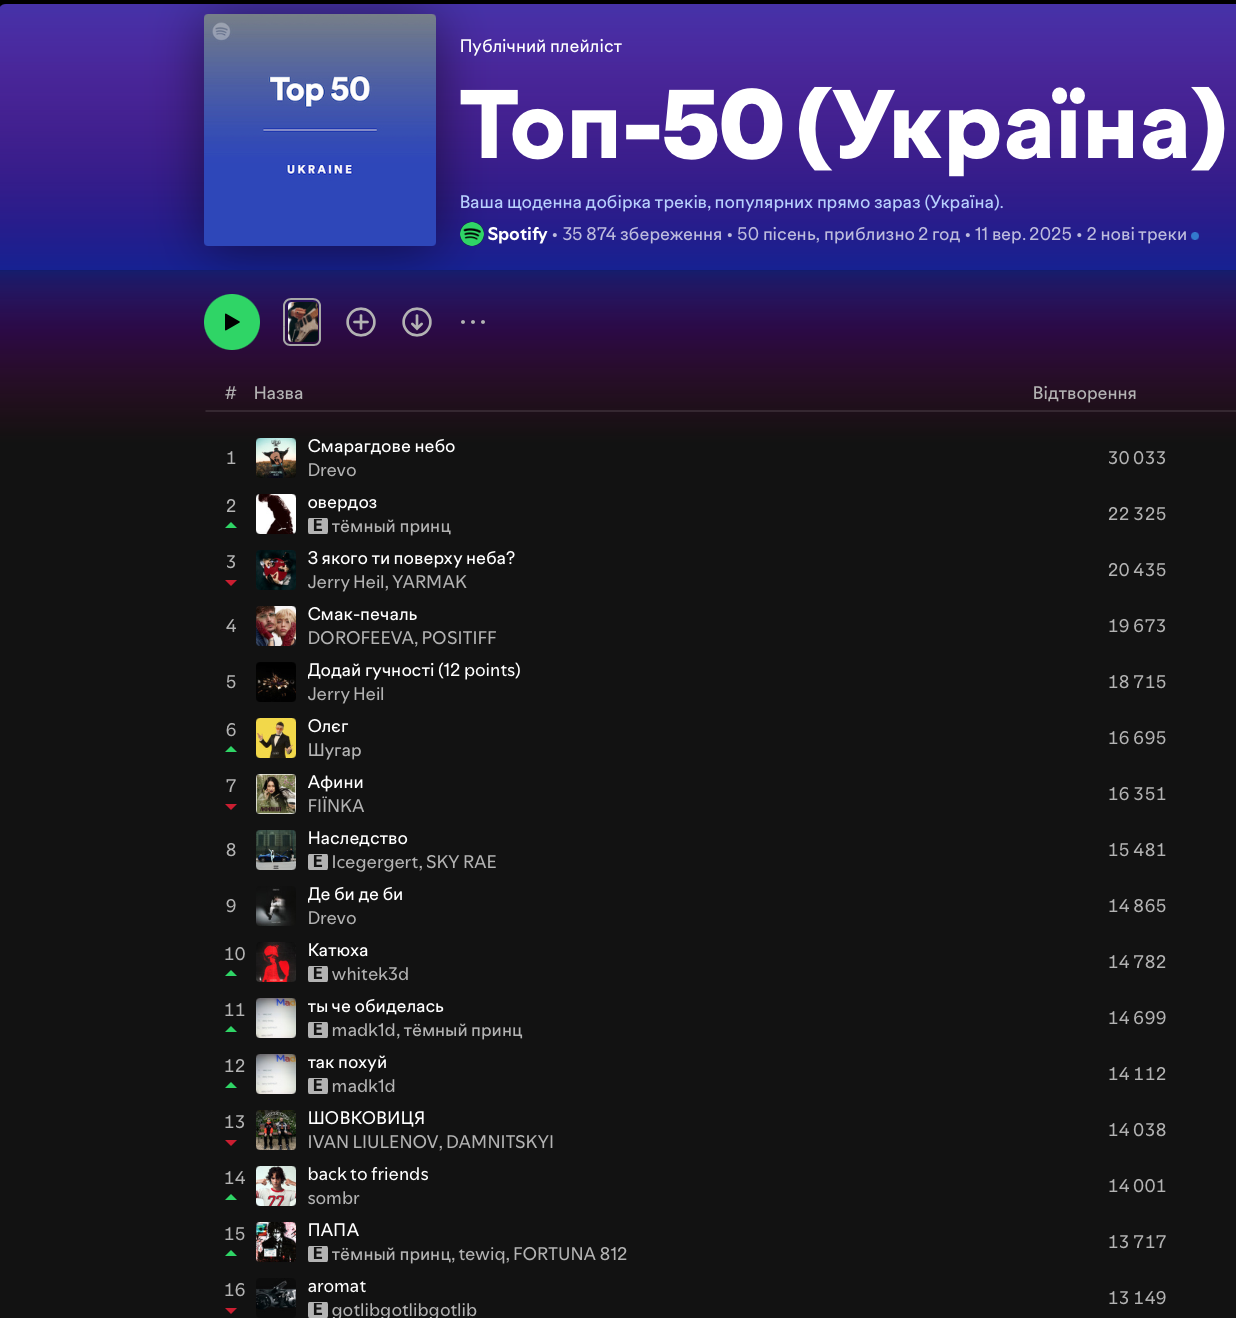Select track Додай гучності (12 points)
The height and width of the screenshot is (1318, 1236).
pyautogui.click(x=414, y=670)
